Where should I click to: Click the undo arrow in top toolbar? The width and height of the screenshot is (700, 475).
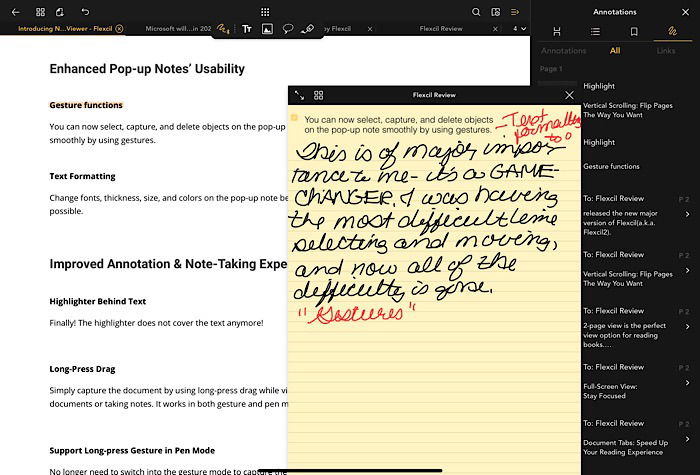tap(85, 12)
